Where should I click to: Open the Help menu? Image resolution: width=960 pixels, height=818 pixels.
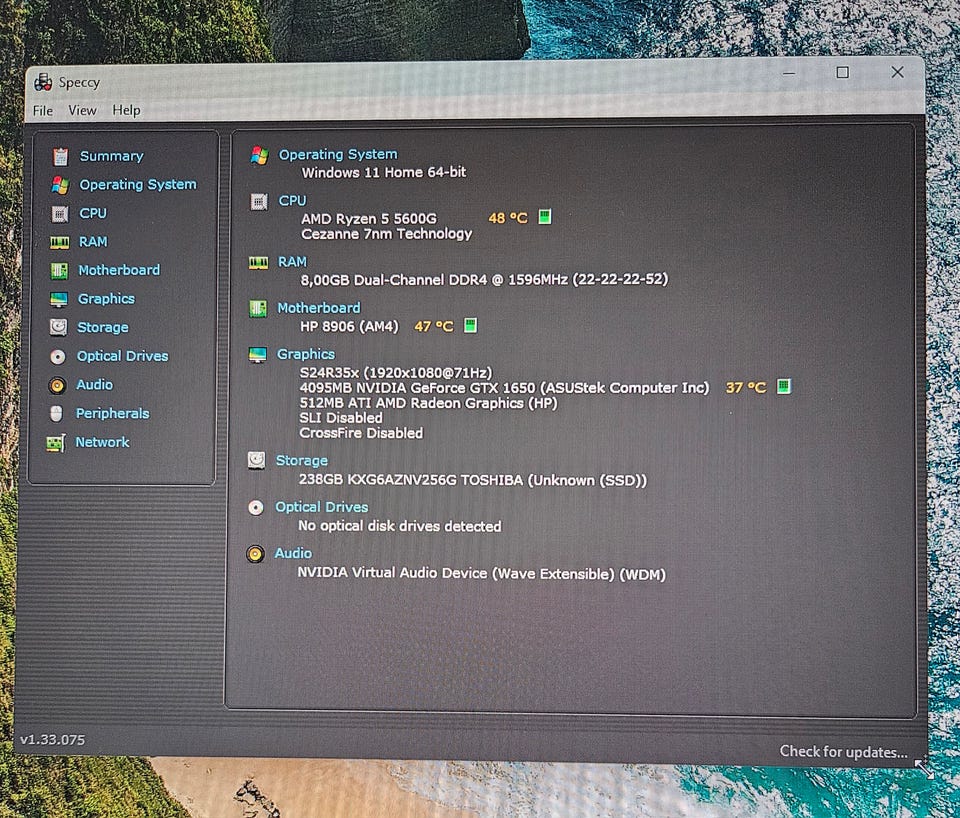tap(126, 110)
